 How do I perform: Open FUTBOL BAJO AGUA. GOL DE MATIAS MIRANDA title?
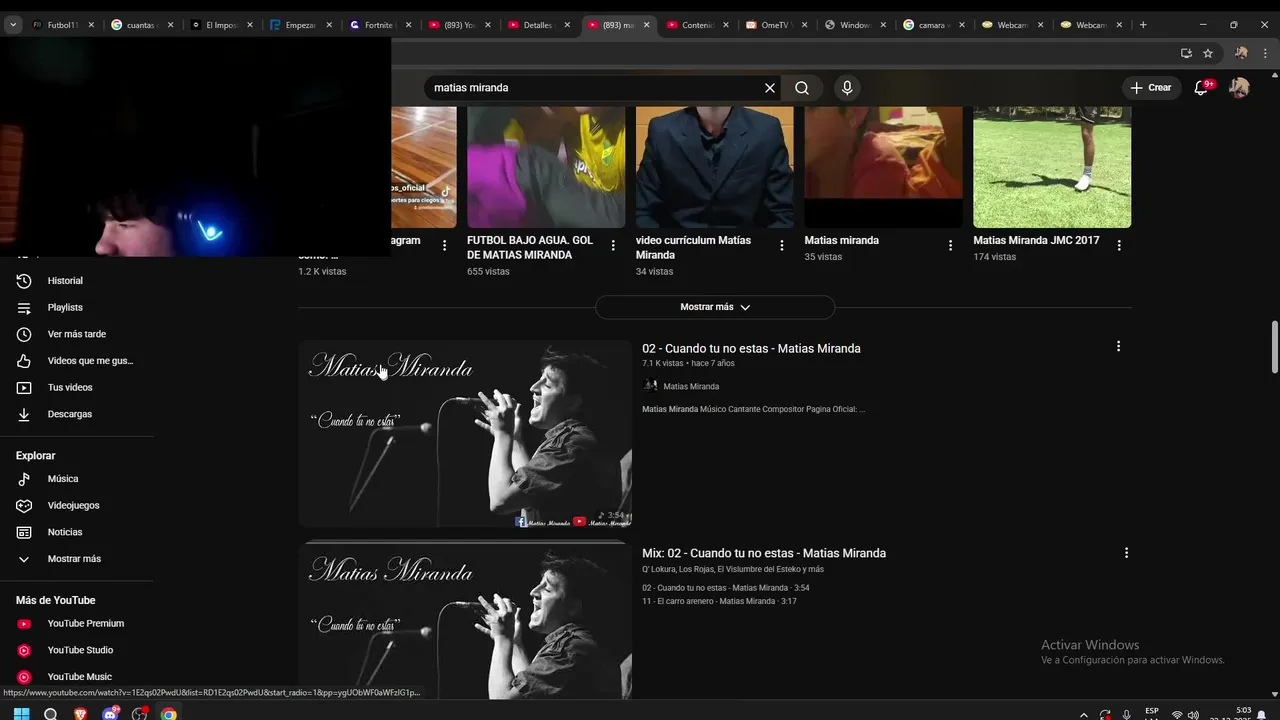(530, 248)
